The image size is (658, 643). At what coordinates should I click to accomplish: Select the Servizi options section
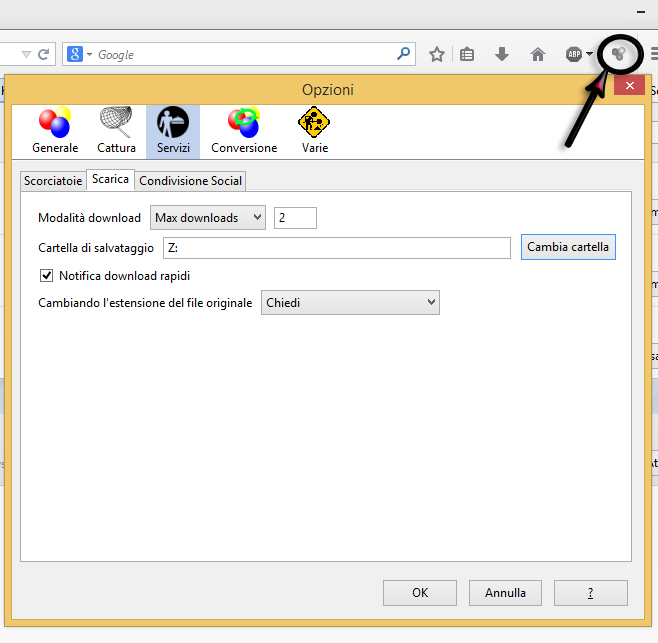click(x=173, y=131)
